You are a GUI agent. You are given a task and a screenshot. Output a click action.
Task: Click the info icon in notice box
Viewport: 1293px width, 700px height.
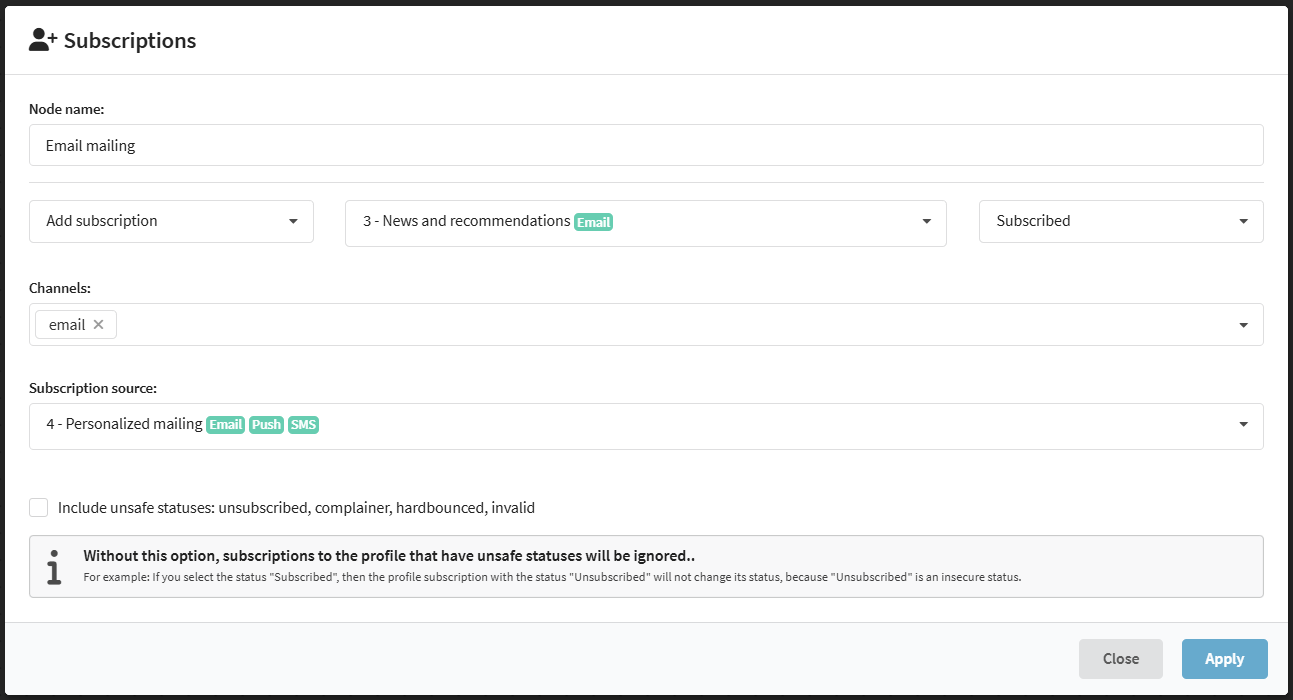pos(54,567)
